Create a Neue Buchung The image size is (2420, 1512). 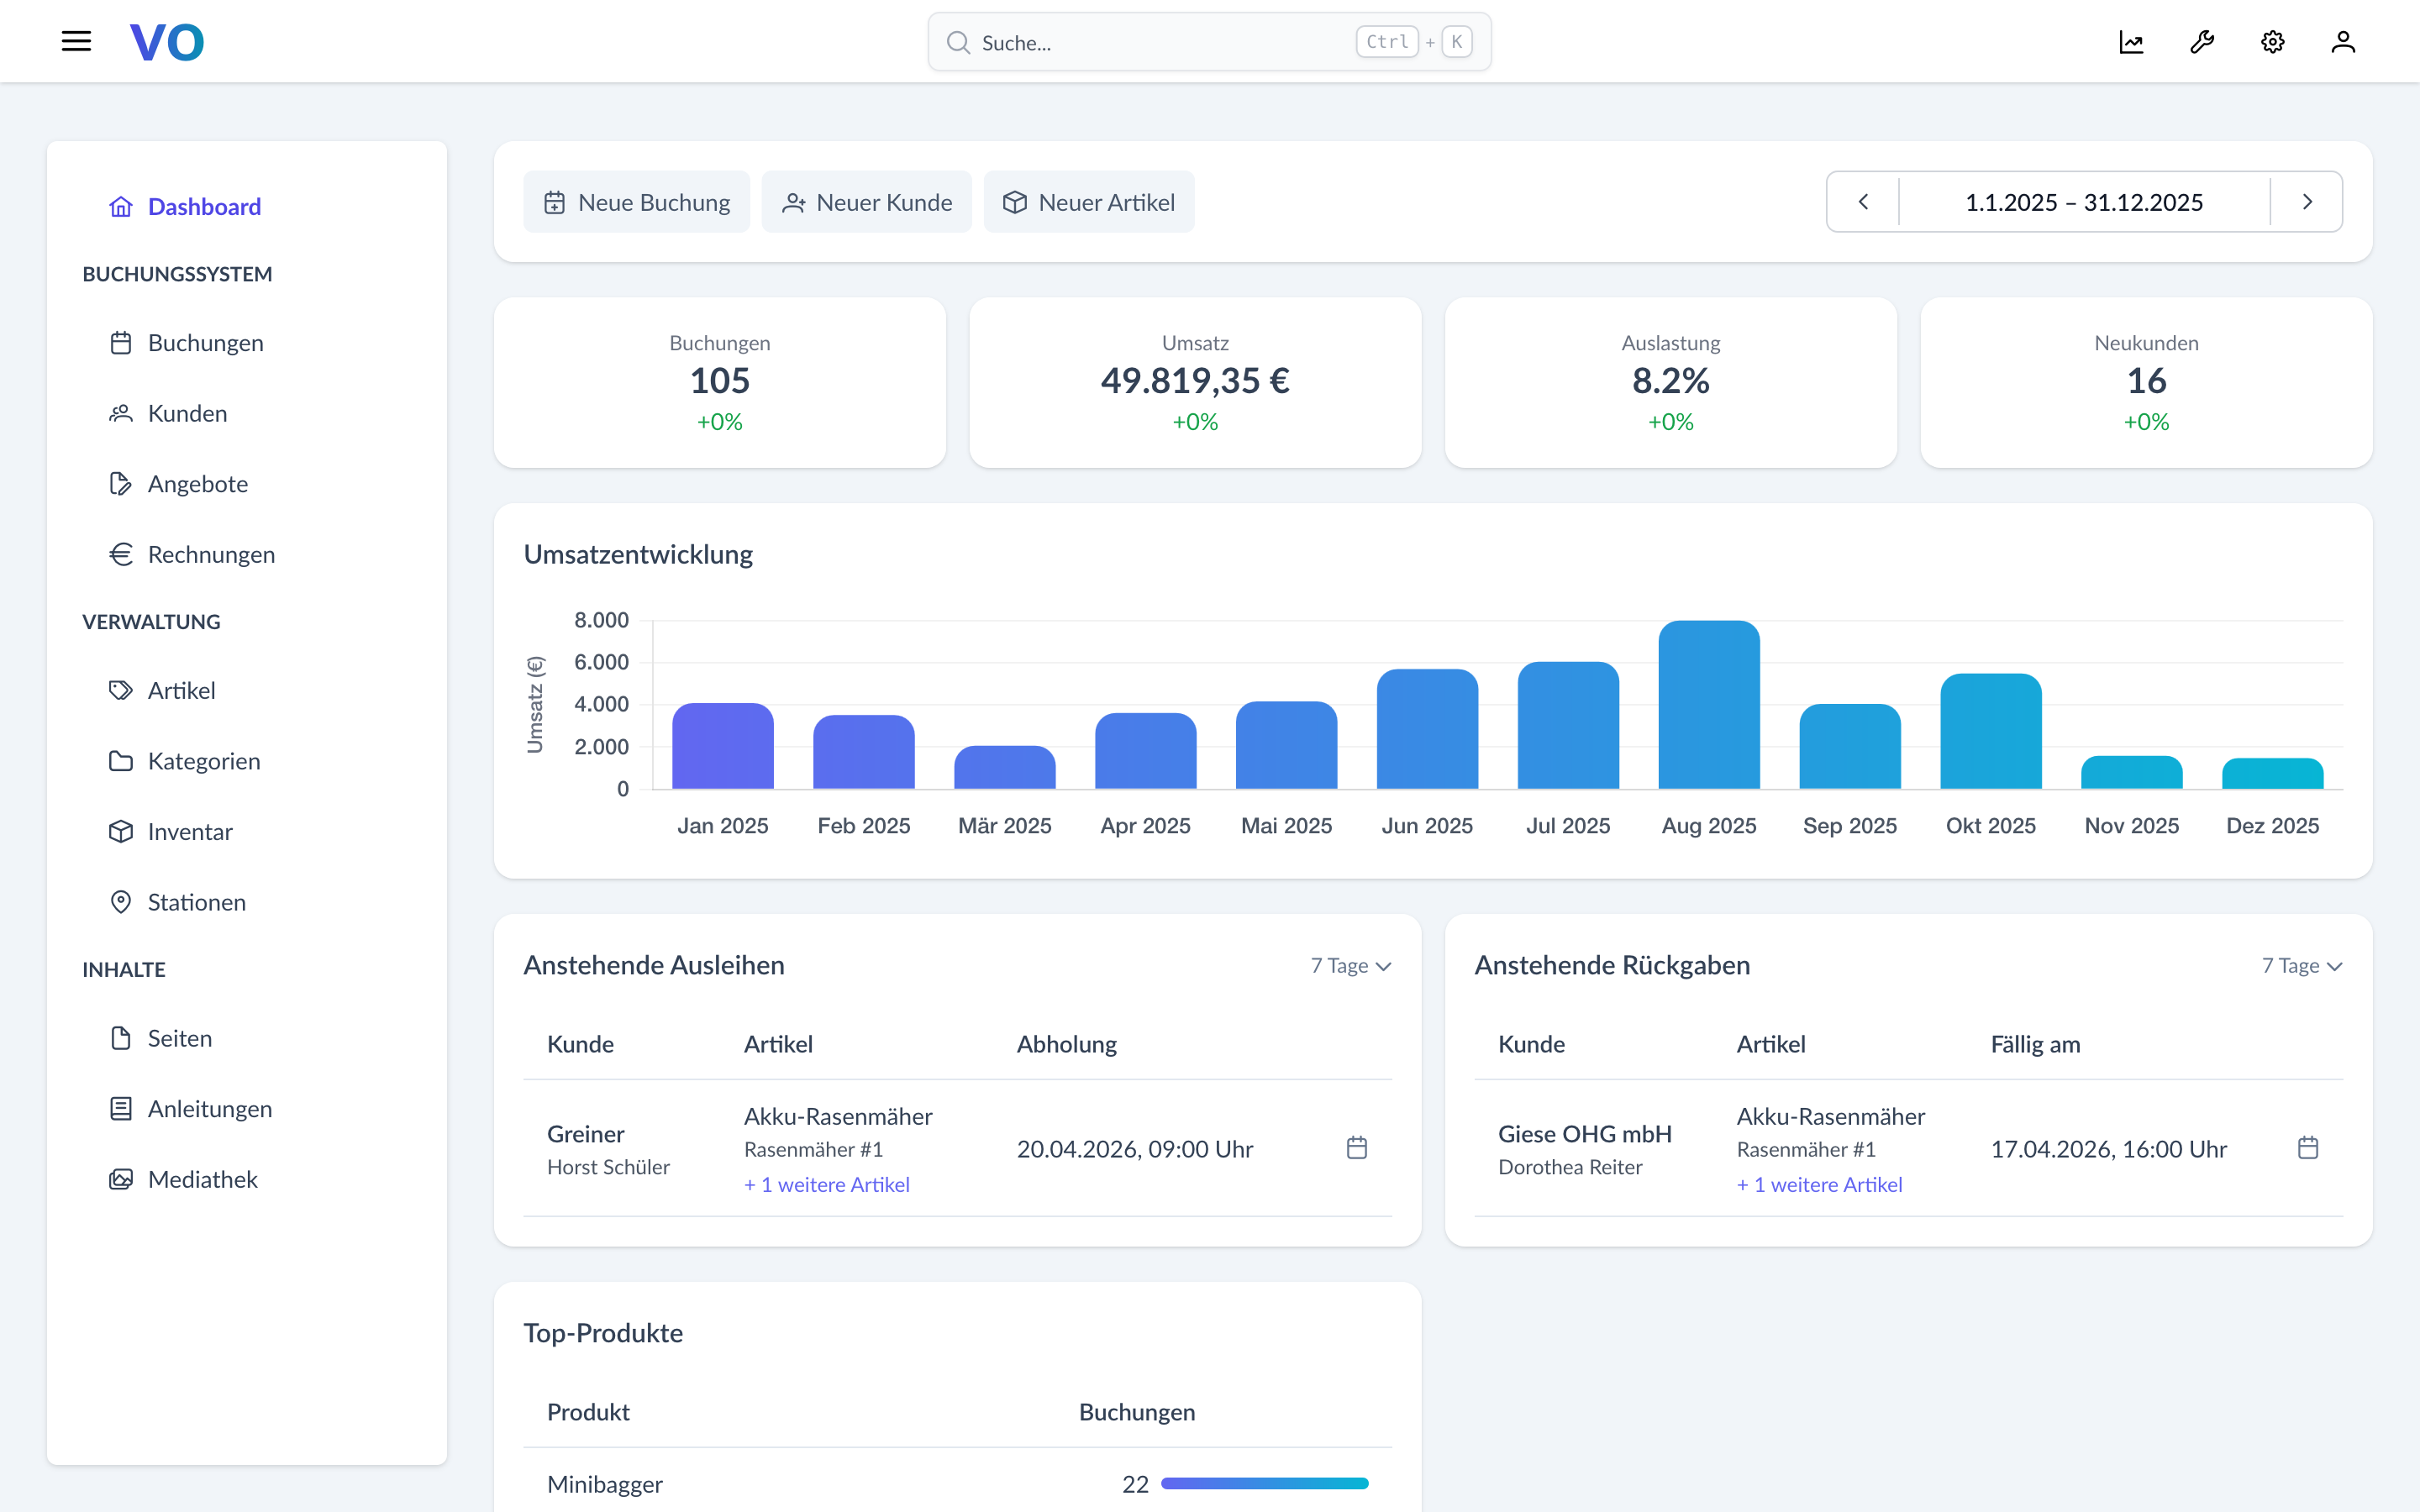pos(636,201)
